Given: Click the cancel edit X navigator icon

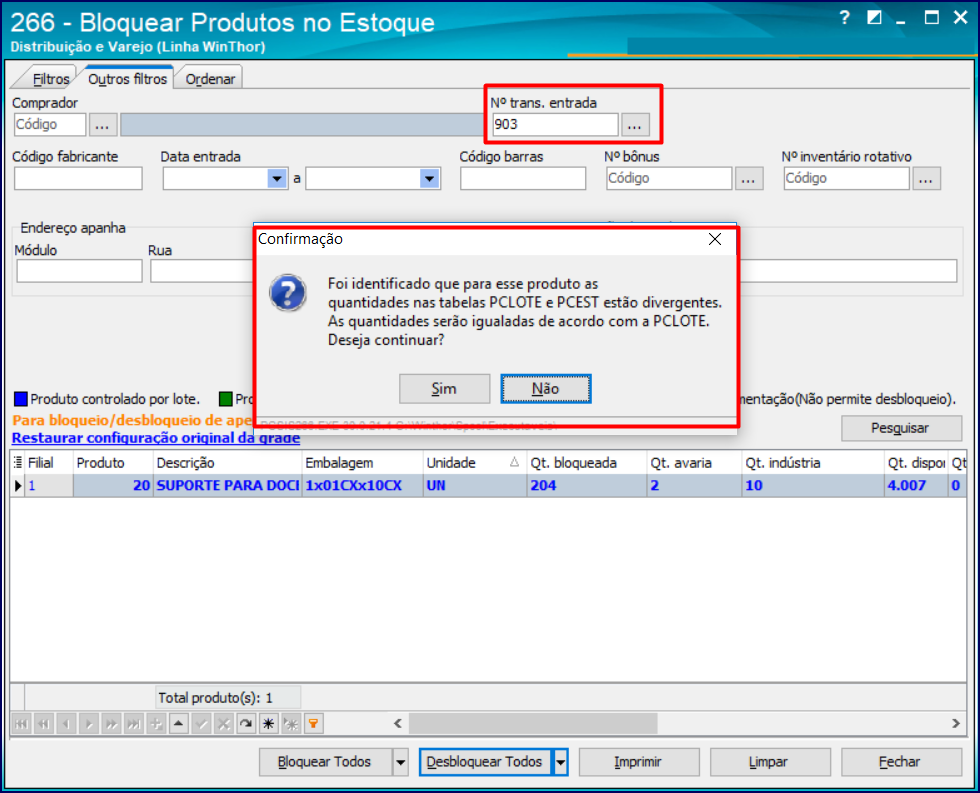Looking at the screenshot, I should [224, 724].
